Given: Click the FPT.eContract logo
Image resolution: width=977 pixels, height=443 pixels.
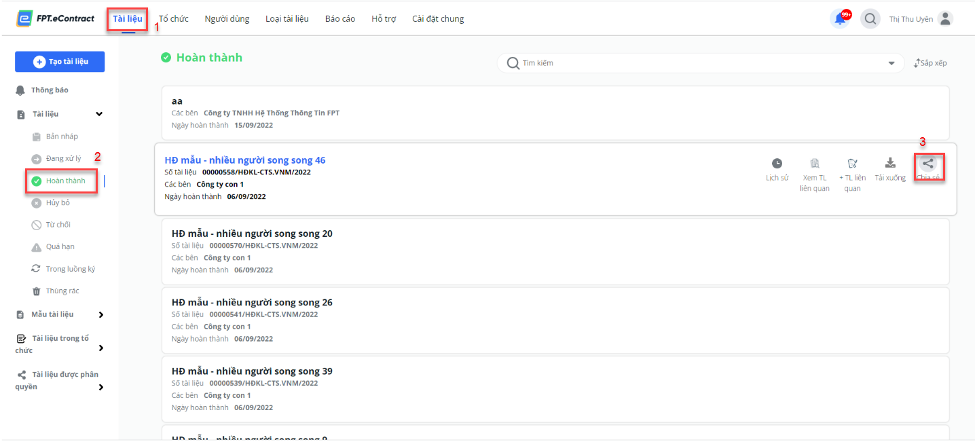Looking at the screenshot, I should [x=55, y=19].
